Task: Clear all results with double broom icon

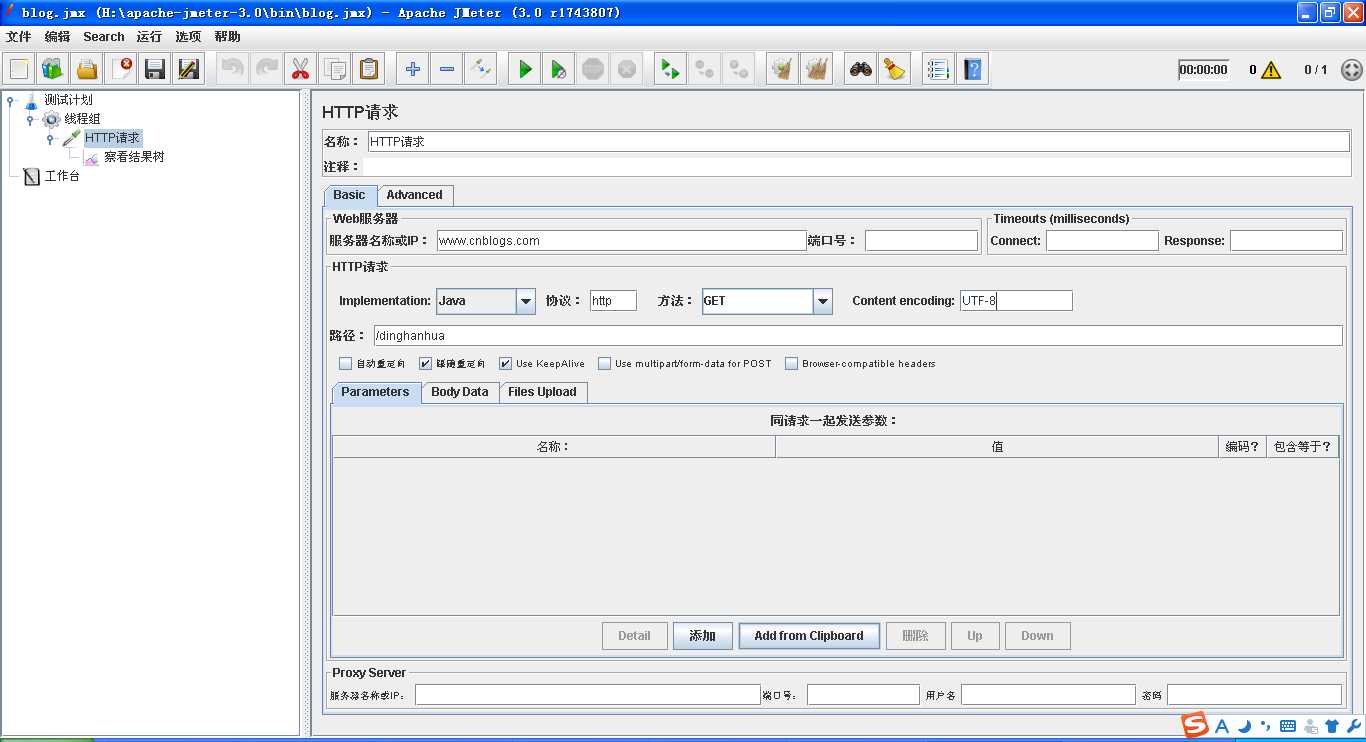Action: (817, 69)
